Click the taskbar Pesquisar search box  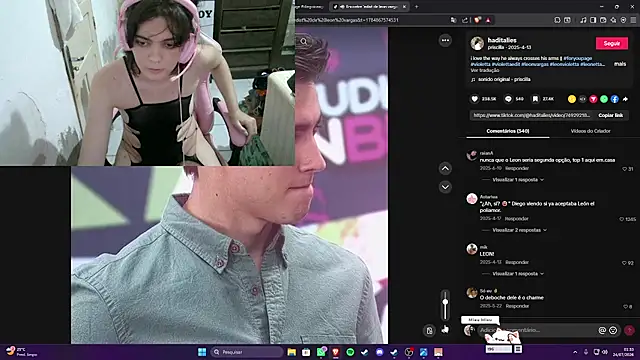pos(247,352)
